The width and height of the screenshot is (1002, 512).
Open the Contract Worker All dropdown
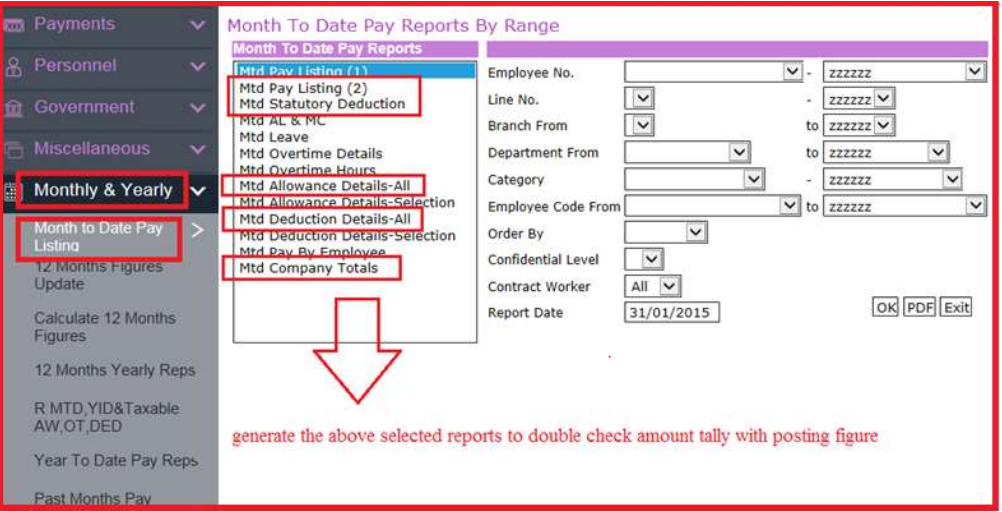(x=669, y=287)
